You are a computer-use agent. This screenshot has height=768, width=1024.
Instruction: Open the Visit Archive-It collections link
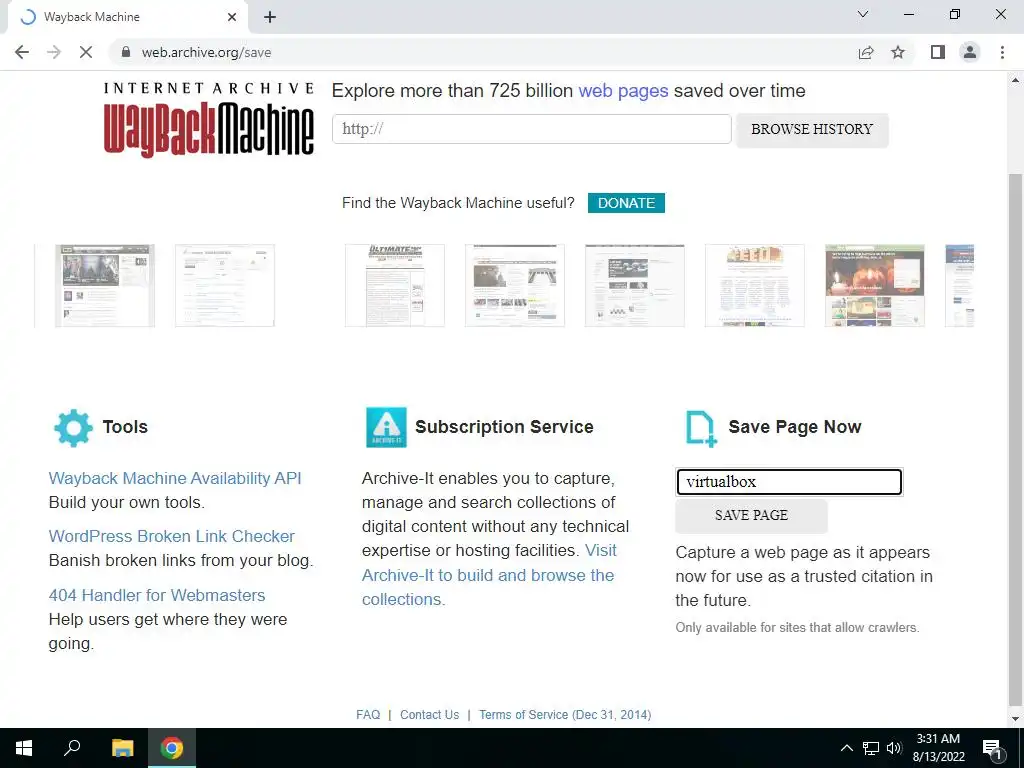click(x=488, y=575)
